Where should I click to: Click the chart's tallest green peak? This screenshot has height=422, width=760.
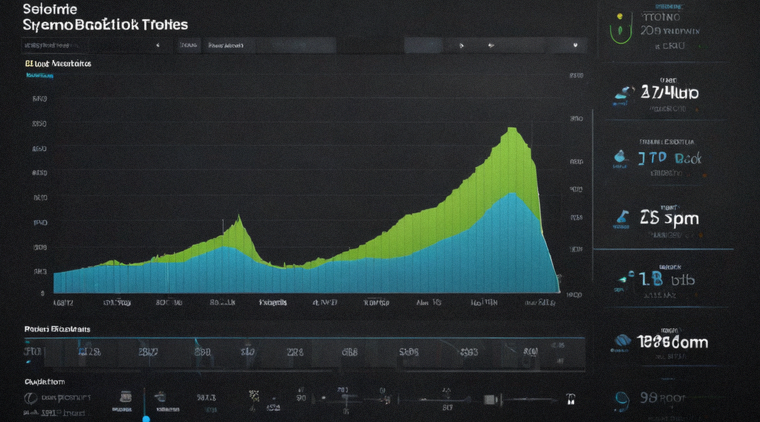[512, 129]
